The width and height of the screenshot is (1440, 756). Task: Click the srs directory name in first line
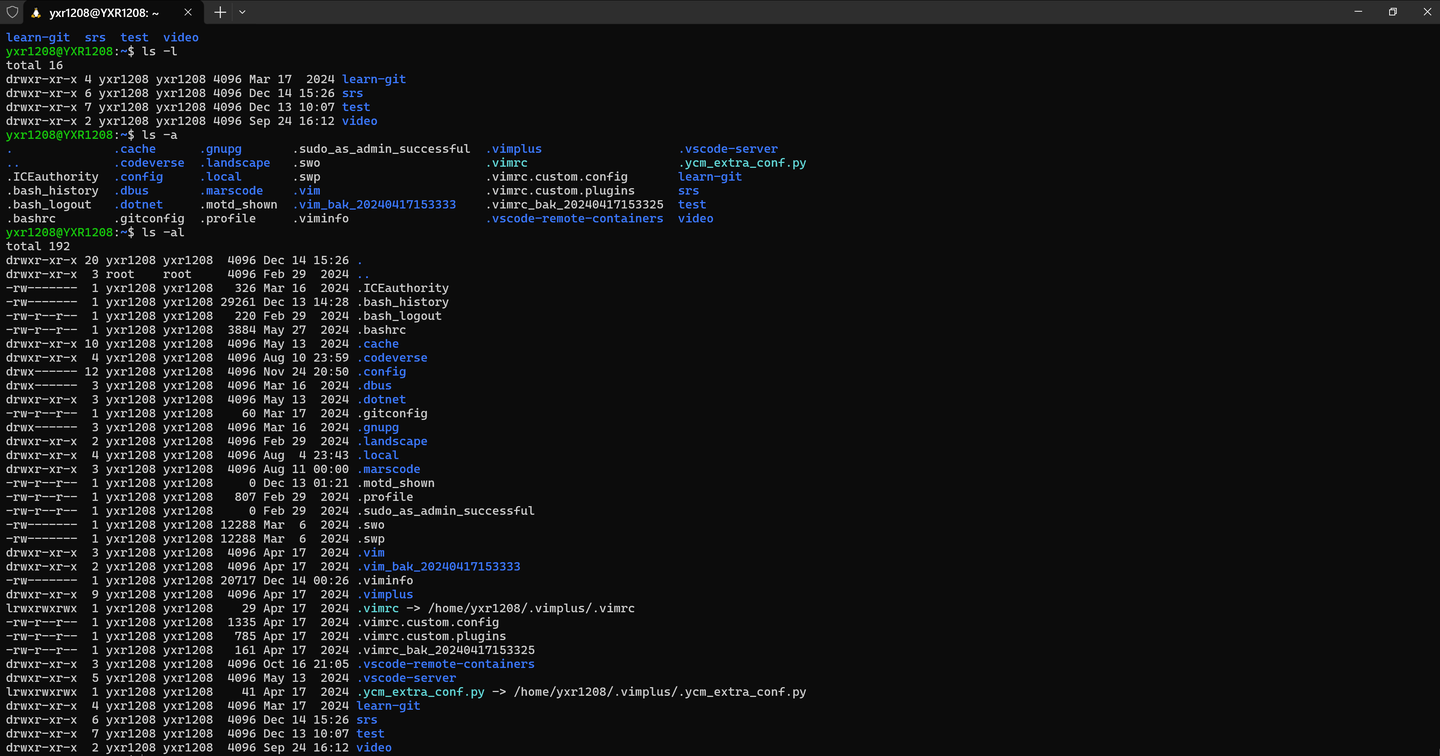[95, 37]
